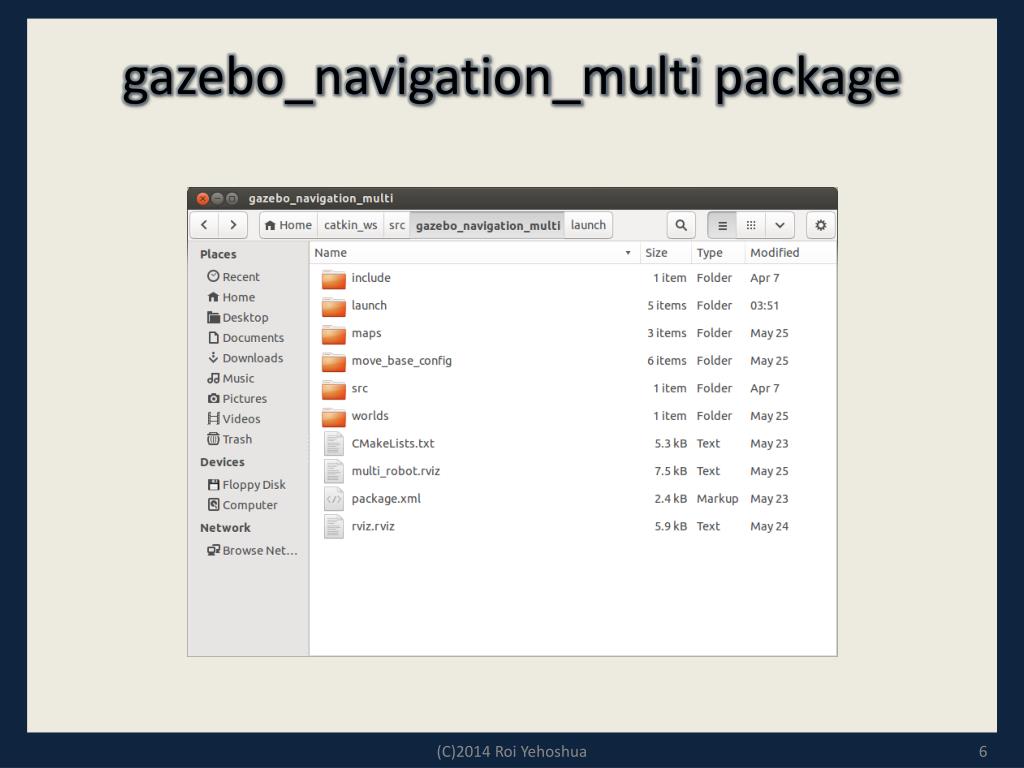Screen dimensions: 1024x768
Task: Select gazebo_navigation_multi path segment
Action: (488, 225)
